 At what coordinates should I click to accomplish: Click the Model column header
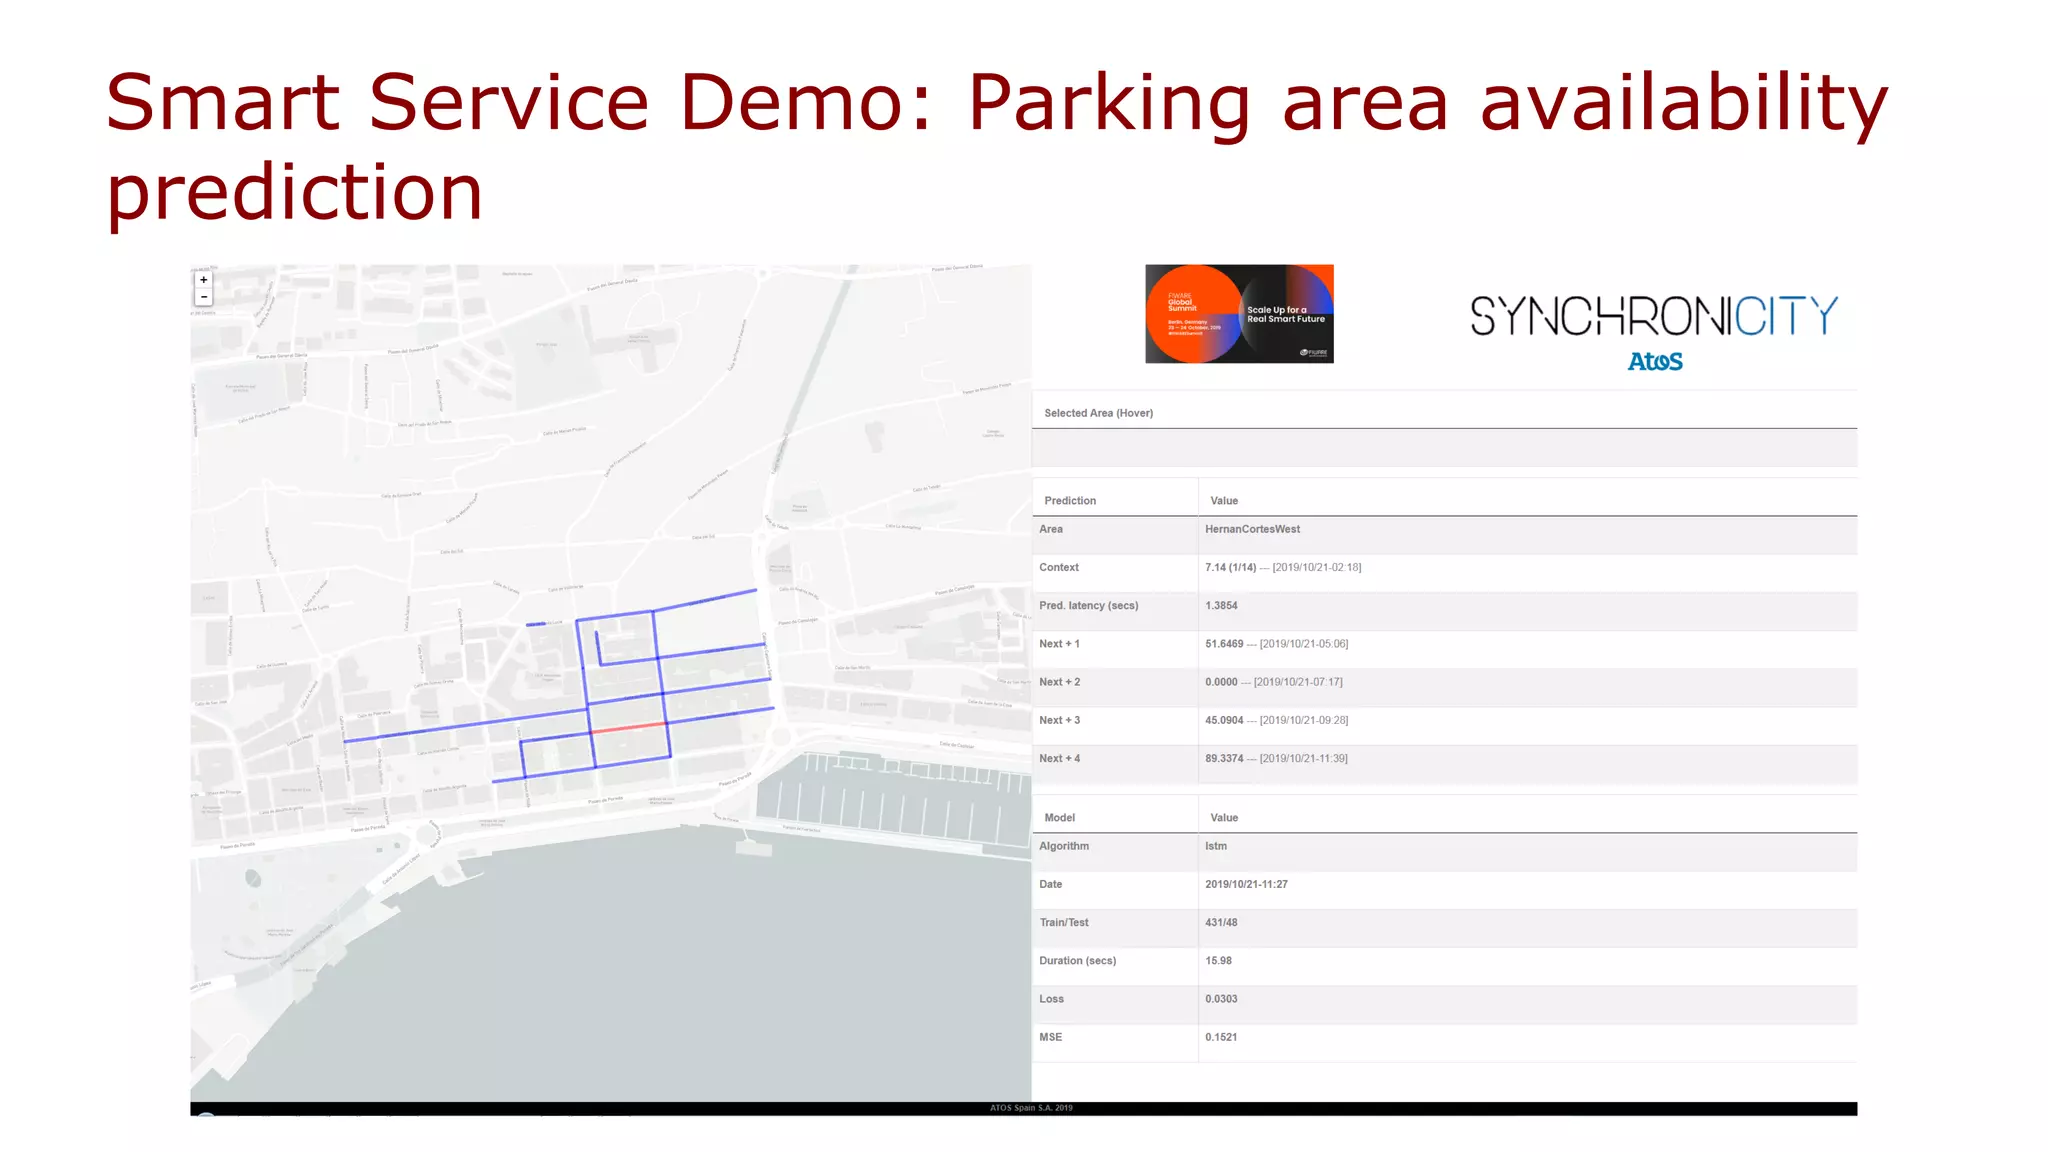click(x=1059, y=818)
